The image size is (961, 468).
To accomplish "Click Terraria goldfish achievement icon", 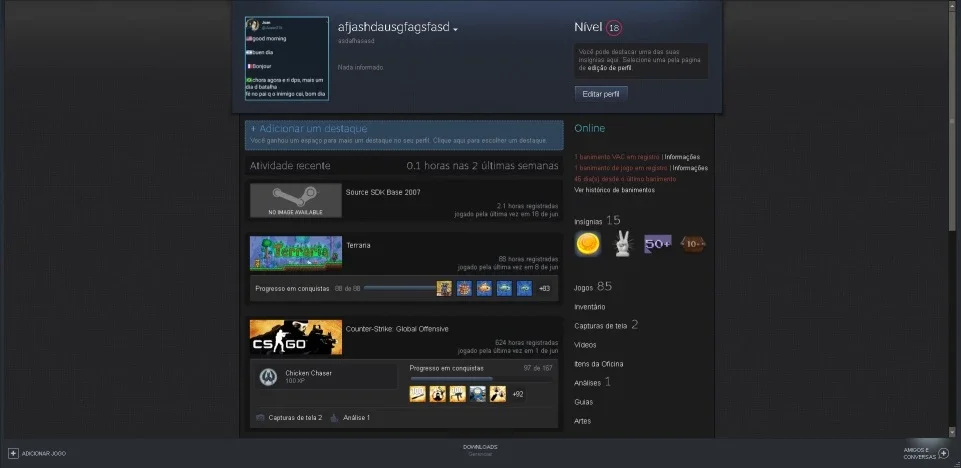I will 484,289.
